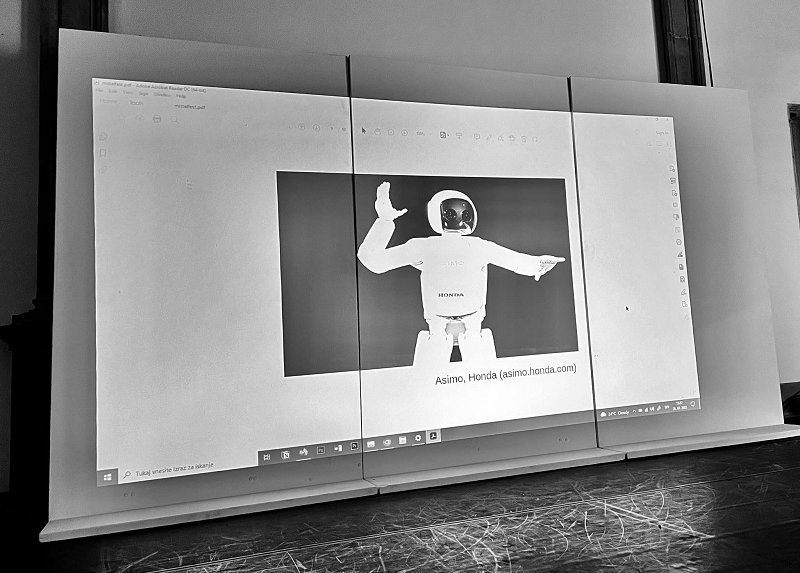Click the Read mode icon
The width and height of the screenshot is (800, 573).
(x=459, y=135)
